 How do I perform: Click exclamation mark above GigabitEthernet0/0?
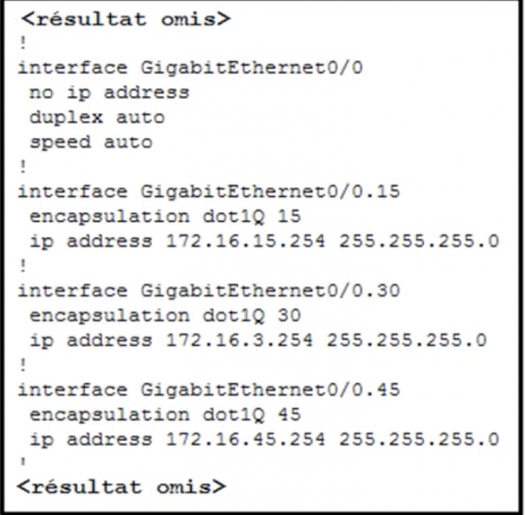click(23, 43)
